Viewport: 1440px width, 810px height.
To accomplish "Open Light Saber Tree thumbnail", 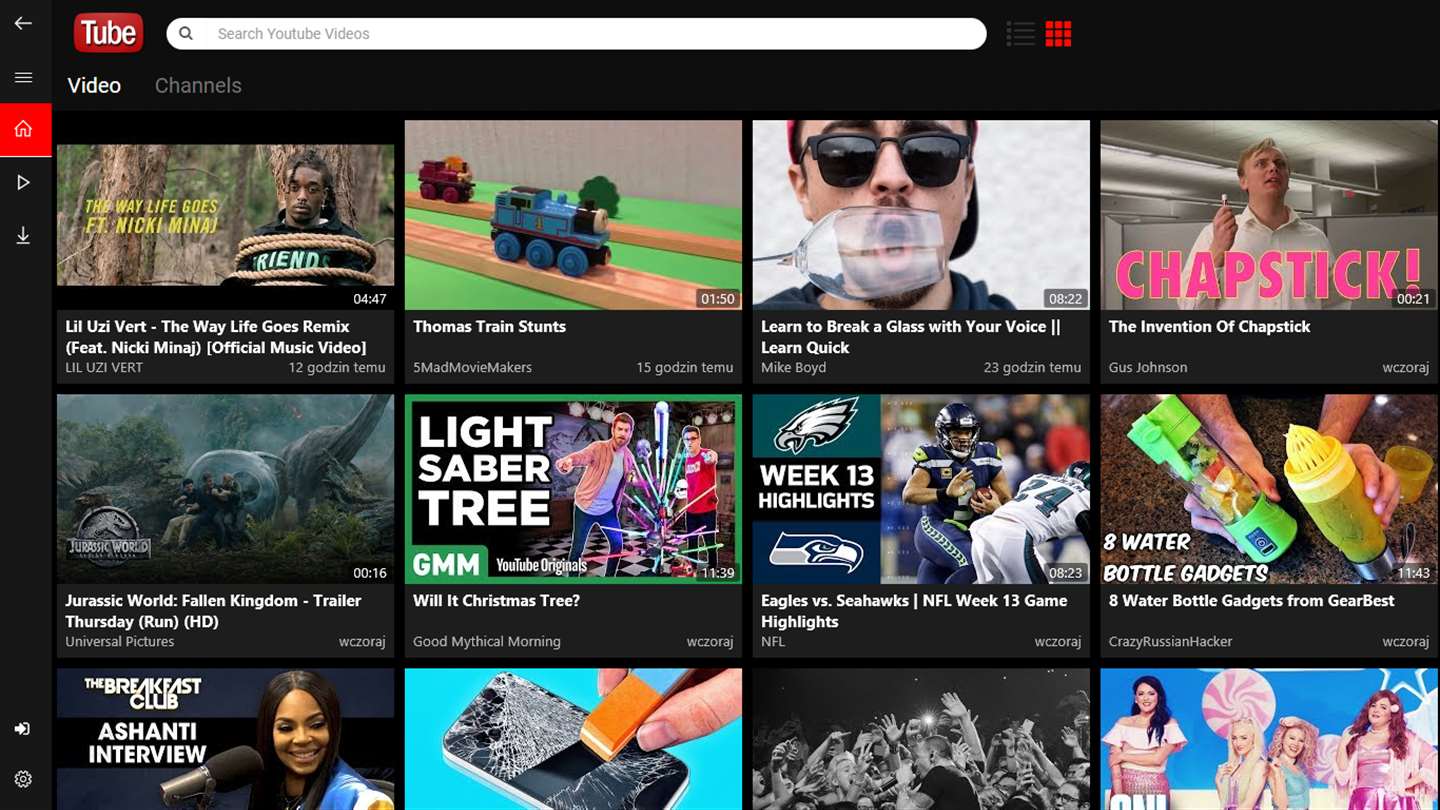I will coord(573,489).
